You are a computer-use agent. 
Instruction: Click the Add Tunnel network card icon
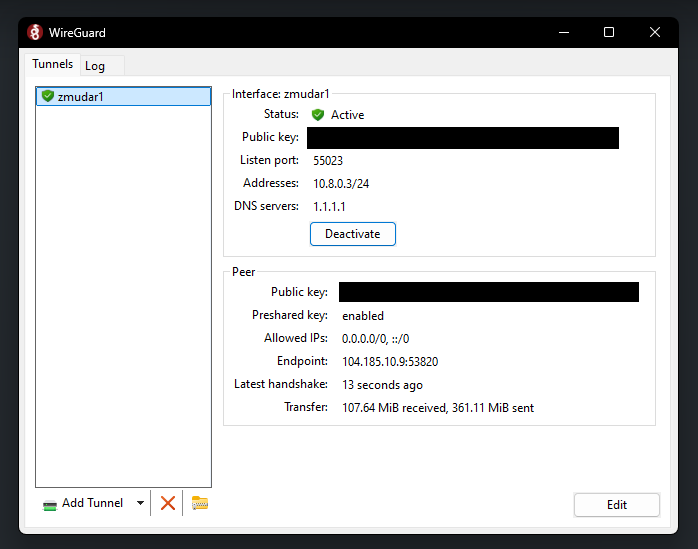50,504
